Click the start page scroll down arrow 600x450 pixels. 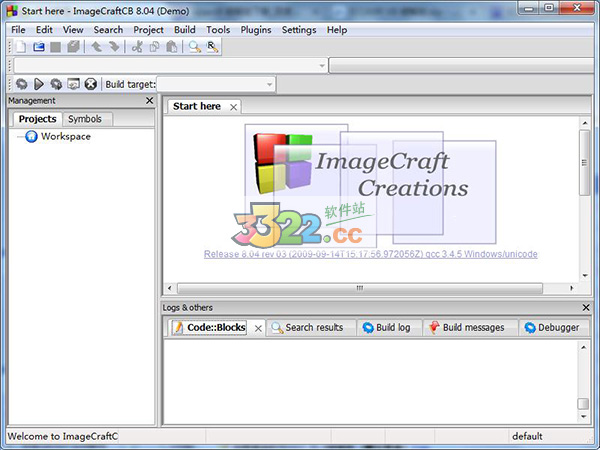click(x=585, y=276)
